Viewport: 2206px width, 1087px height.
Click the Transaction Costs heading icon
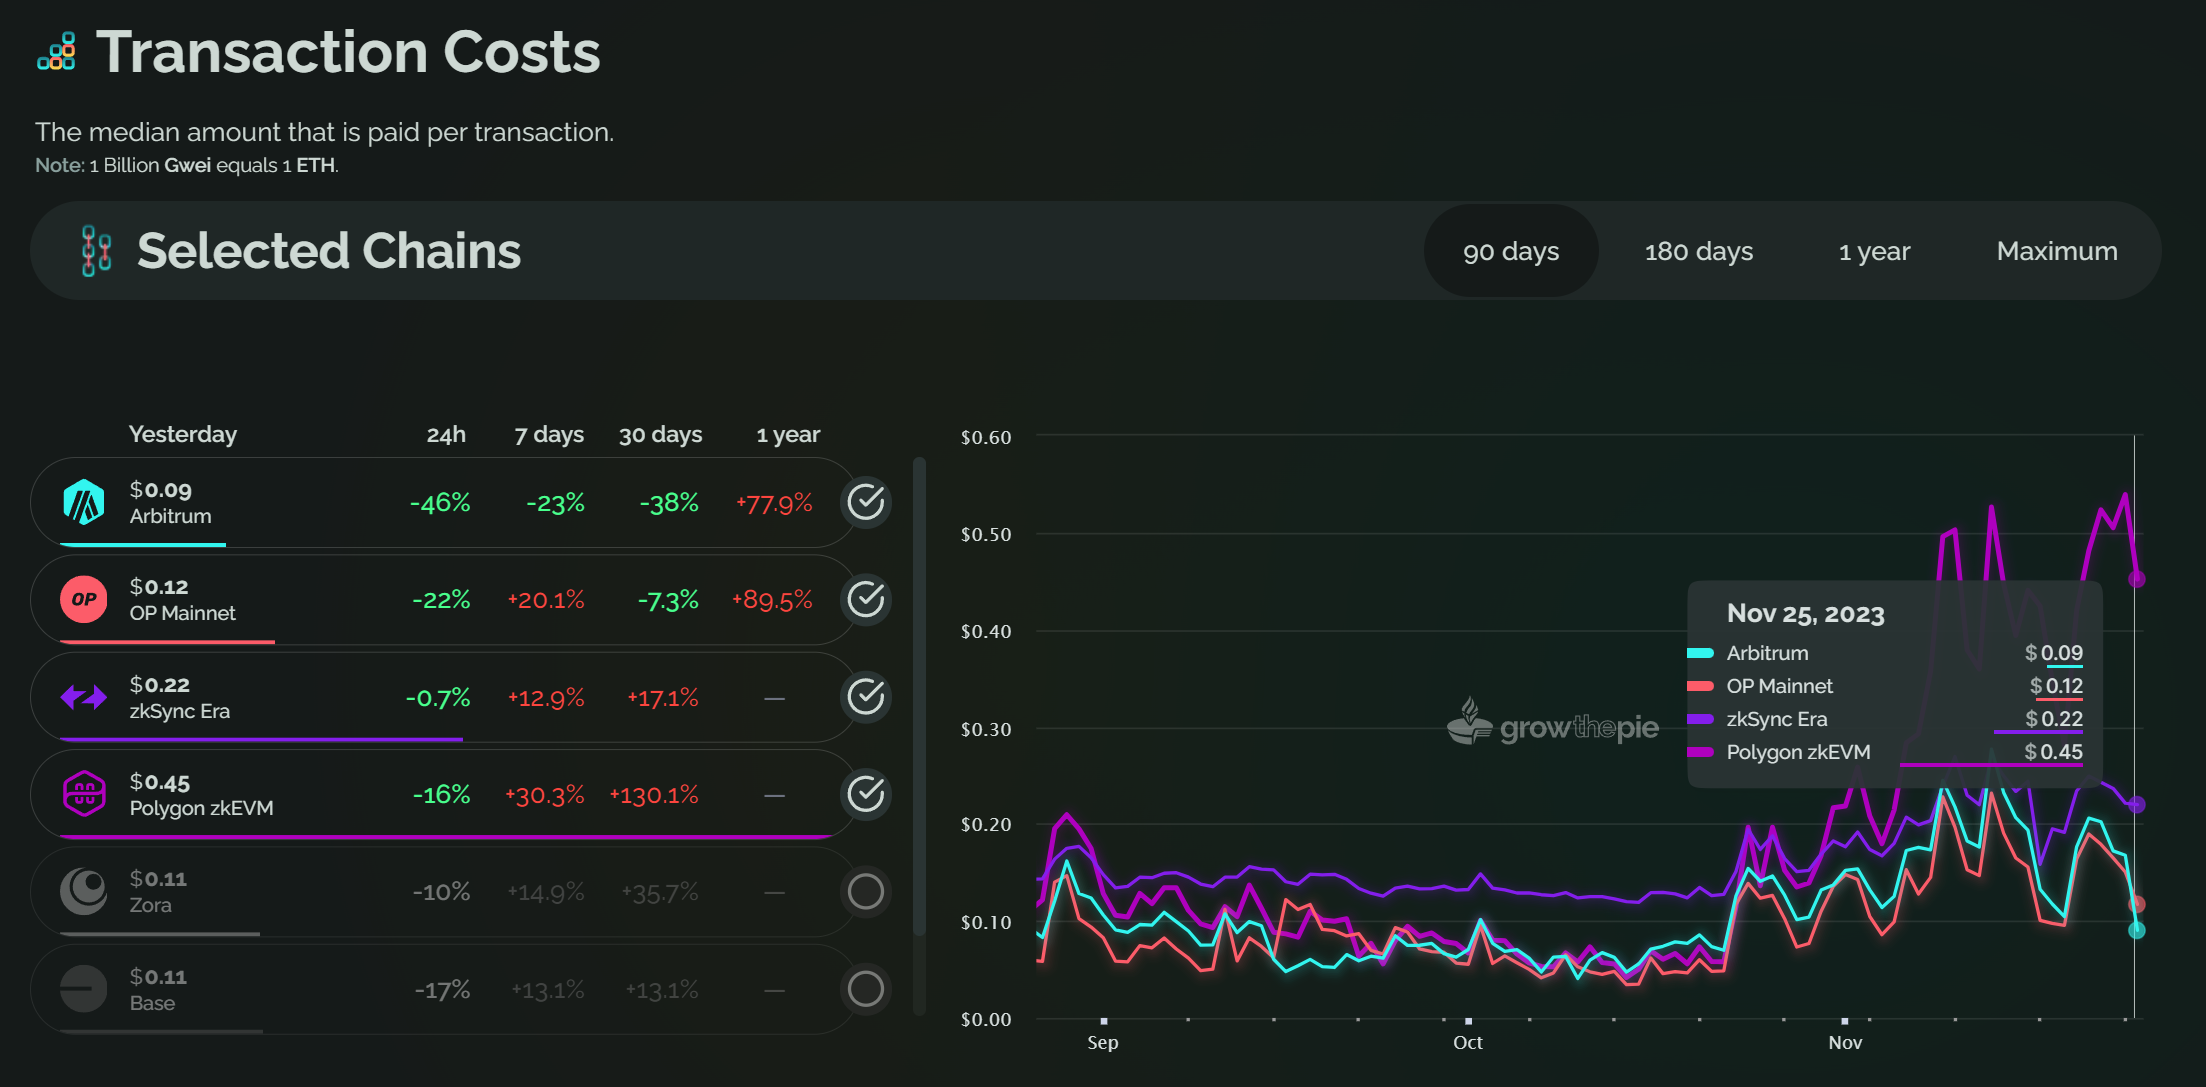click(57, 52)
